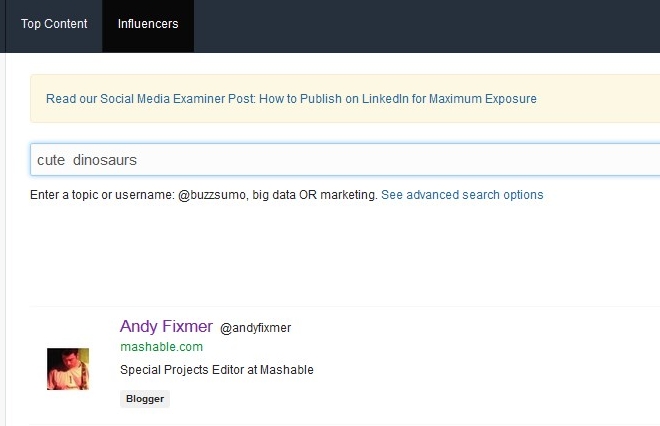Click the Special Projects Editor at Mashable bio
Image resolution: width=660 pixels, height=426 pixels.
(217, 370)
